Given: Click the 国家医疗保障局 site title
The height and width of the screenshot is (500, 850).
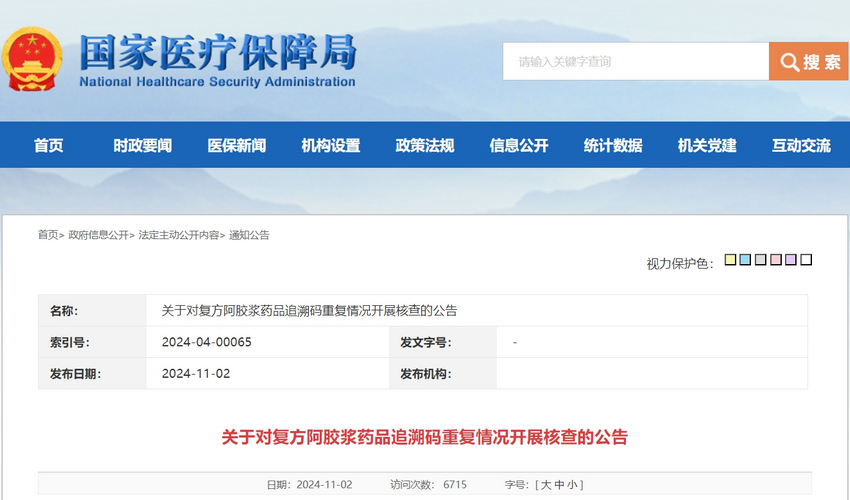Looking at the screenshot, I should 218,53.
